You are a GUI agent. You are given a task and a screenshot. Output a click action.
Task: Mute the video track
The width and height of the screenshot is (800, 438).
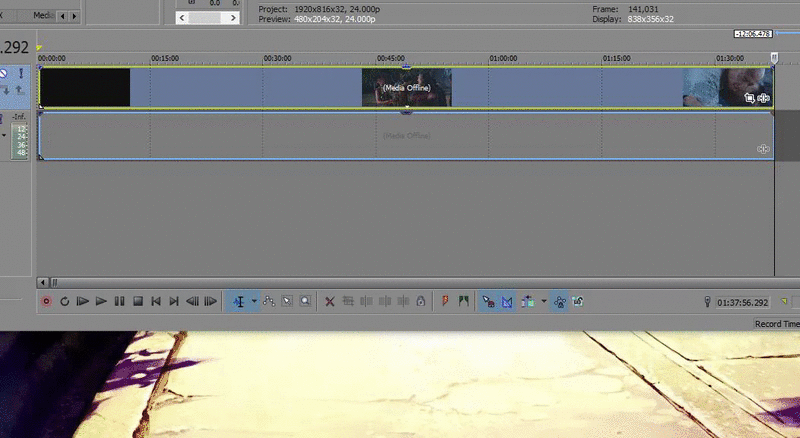click(5, 73)
